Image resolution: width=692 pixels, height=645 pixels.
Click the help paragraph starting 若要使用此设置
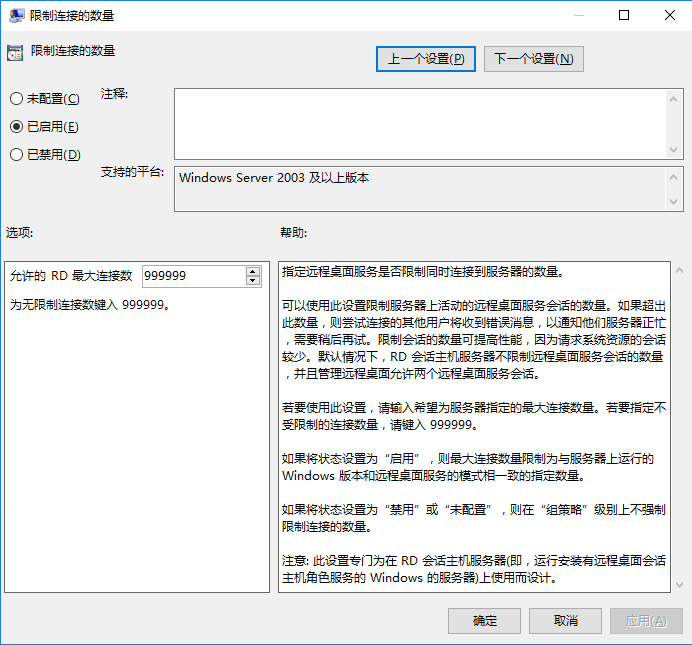474,416
